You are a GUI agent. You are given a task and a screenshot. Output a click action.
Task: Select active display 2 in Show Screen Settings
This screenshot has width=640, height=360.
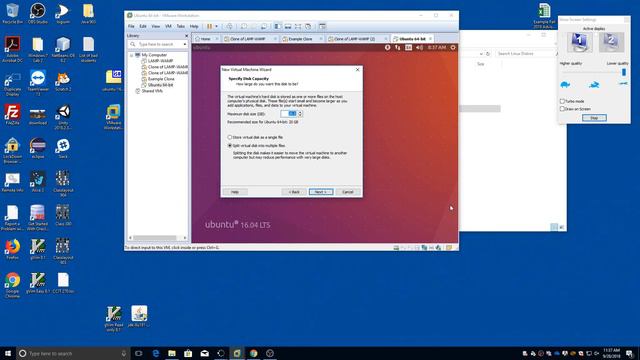pyautogui.click(x=611, y=42)
